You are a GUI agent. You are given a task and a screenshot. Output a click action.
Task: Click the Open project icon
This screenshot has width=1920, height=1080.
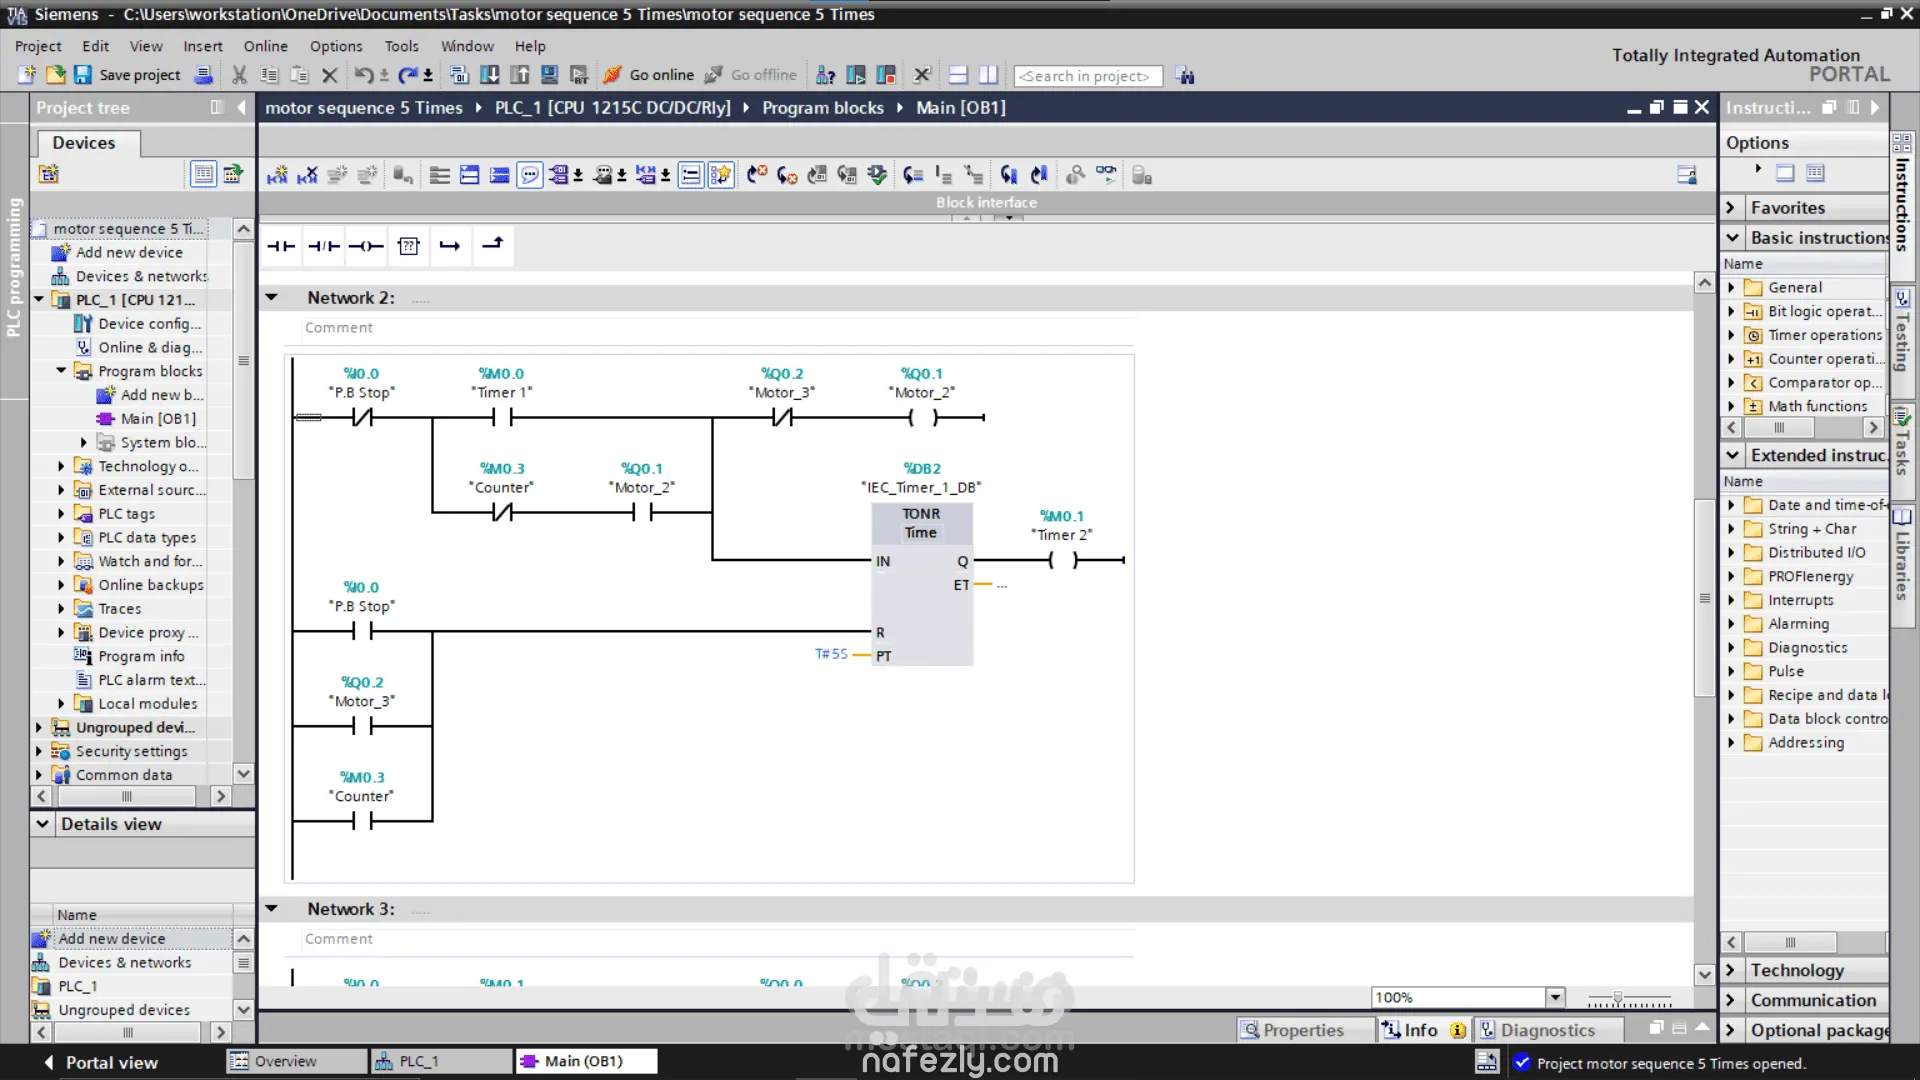[x=55, y=75]
